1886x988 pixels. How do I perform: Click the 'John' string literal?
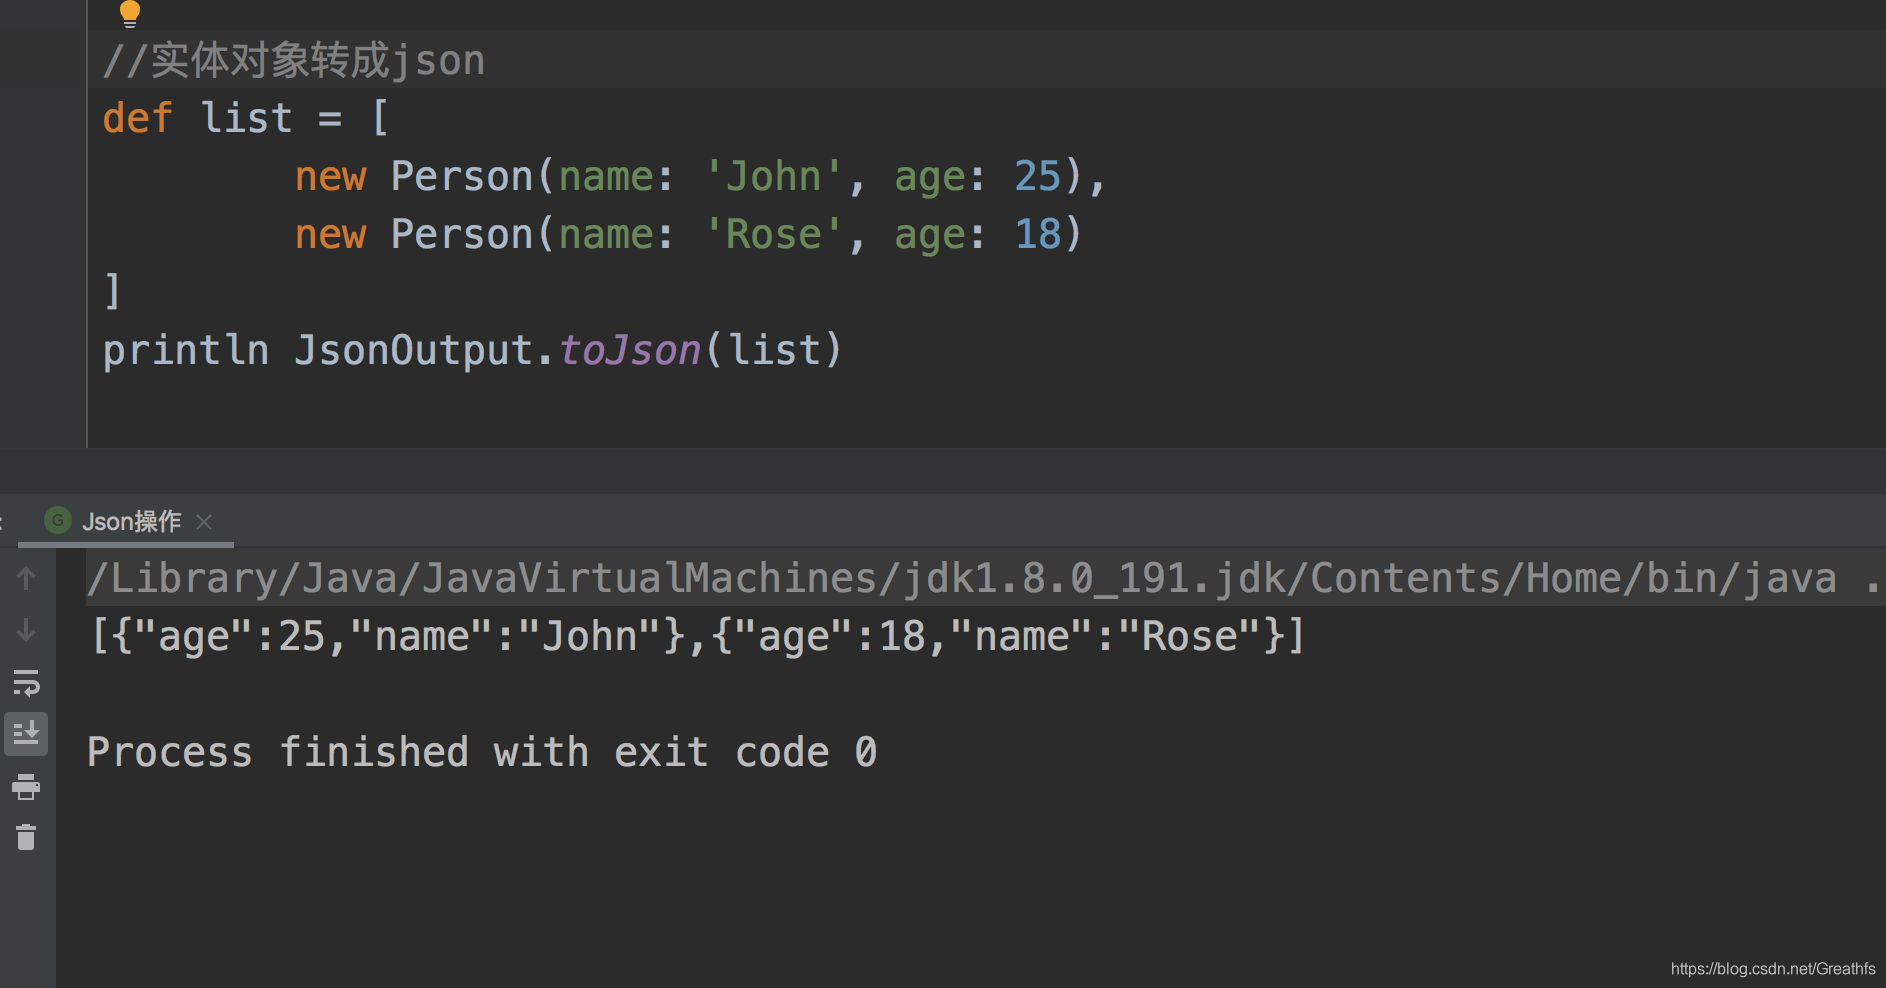[773, 176]
